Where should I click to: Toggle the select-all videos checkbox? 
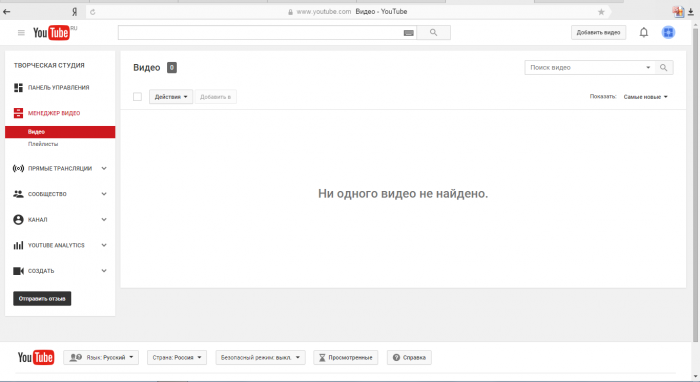coord(138,97)
